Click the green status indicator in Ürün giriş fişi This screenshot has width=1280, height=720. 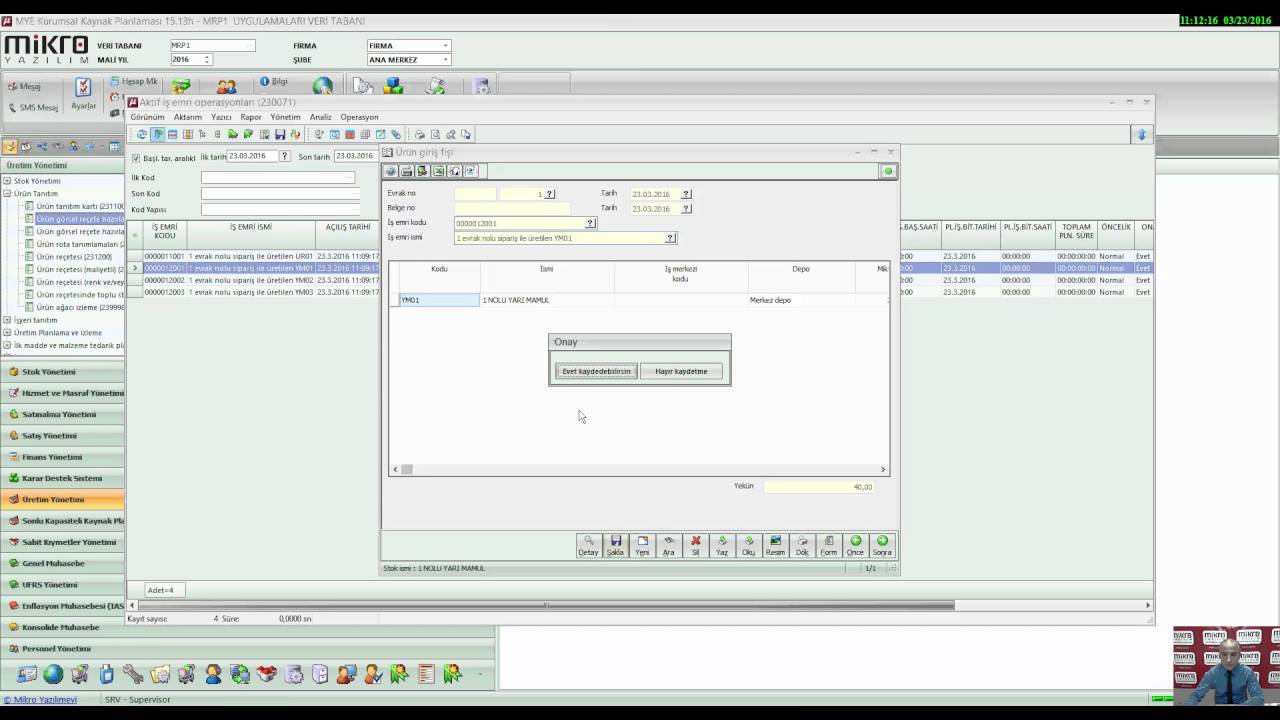(888, 171)
